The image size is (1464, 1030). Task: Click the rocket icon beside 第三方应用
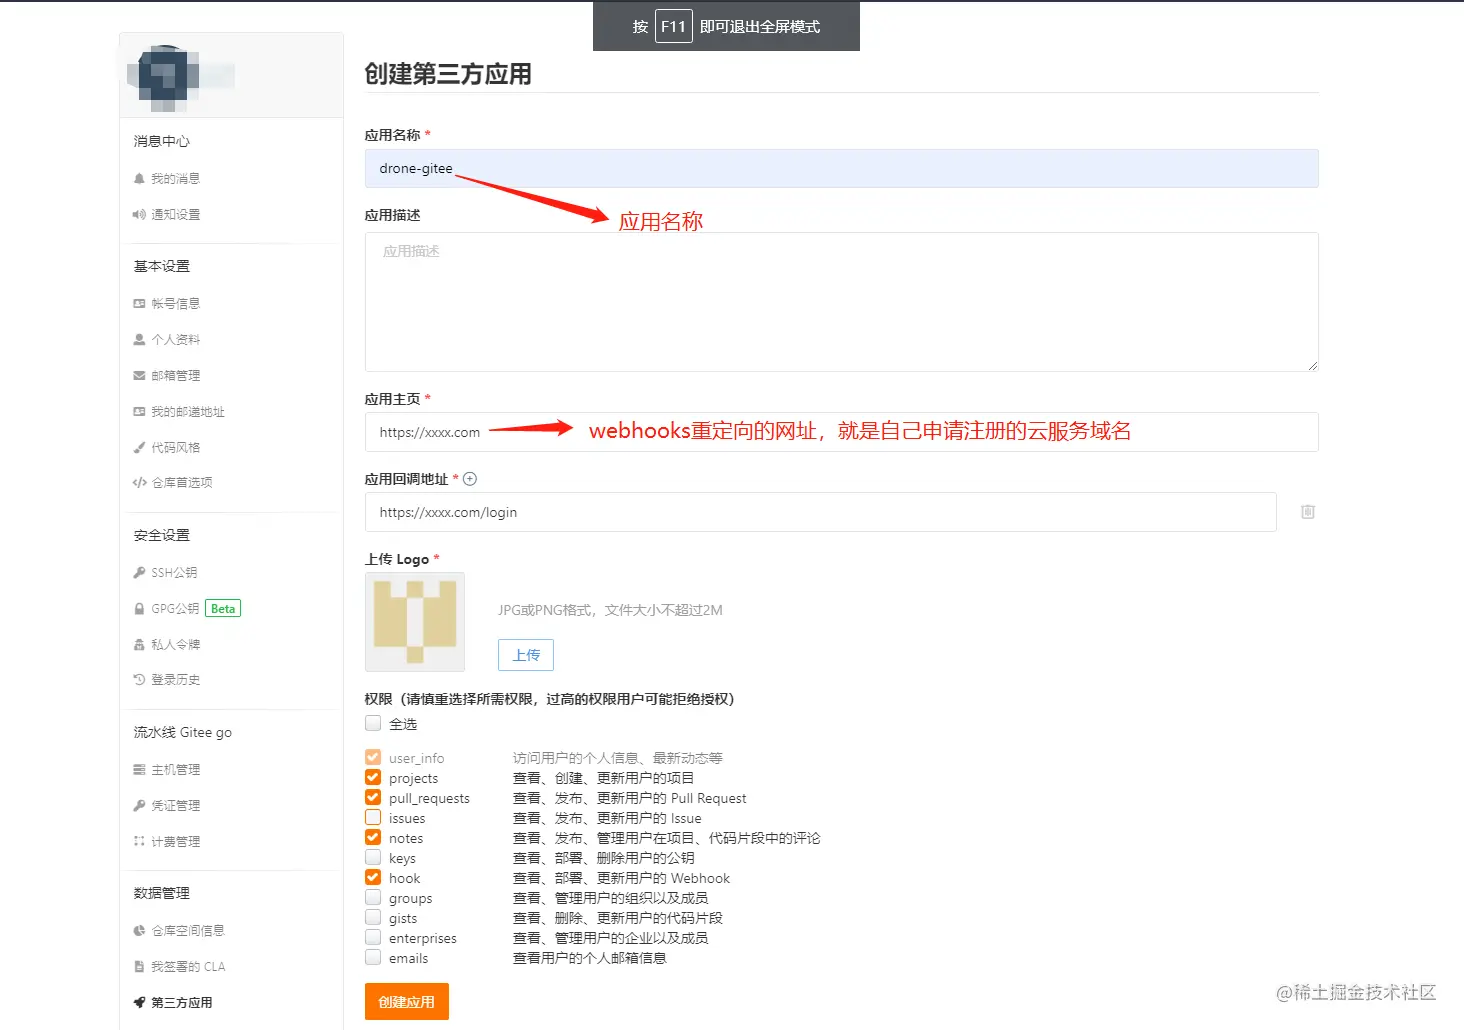point(139,1003)
